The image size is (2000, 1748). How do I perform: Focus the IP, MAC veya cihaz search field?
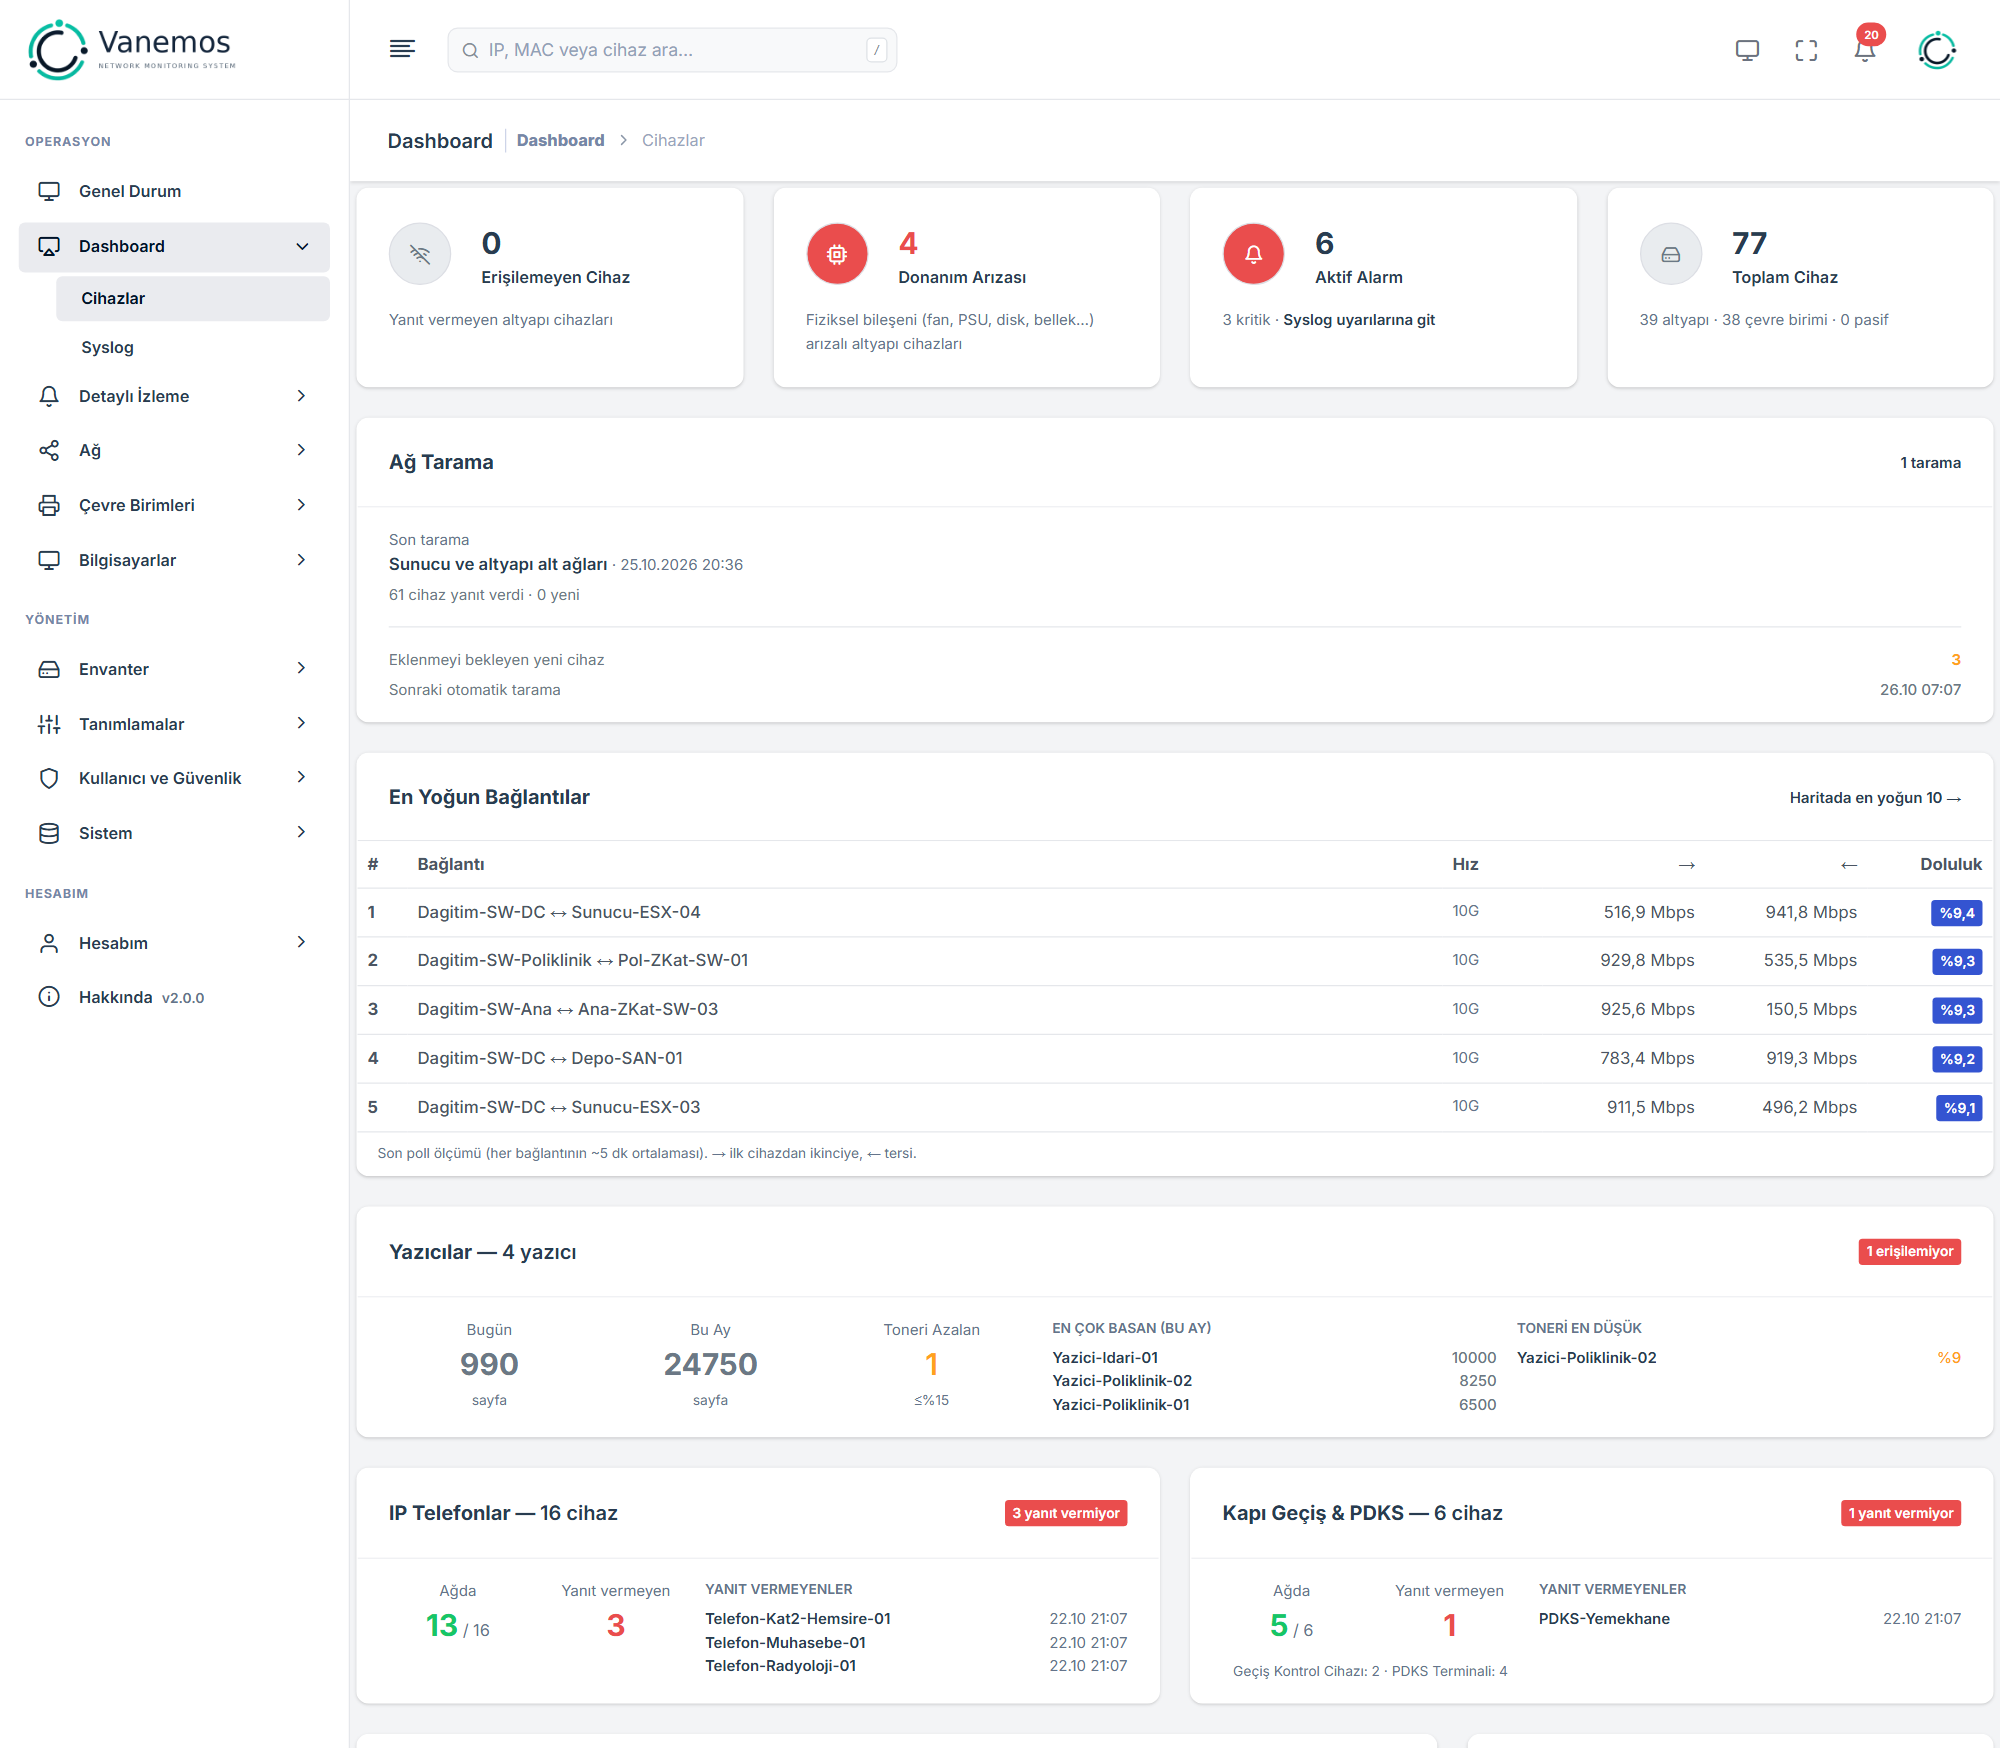(672, 50)
